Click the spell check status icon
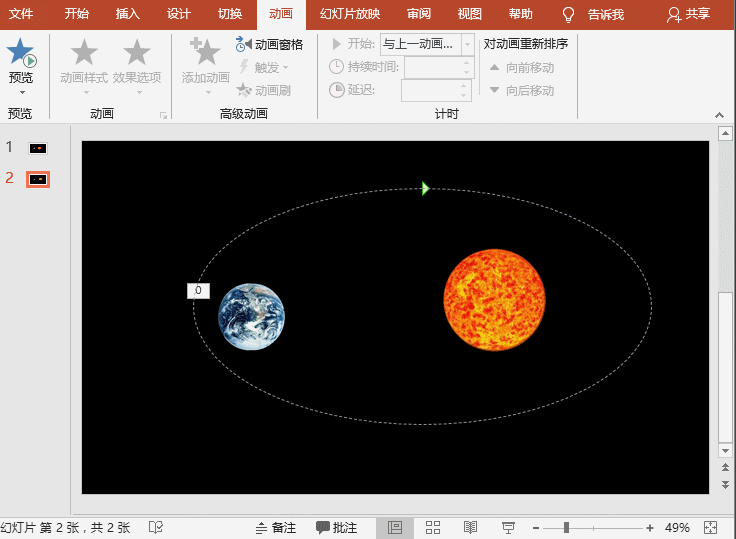736x539 pixels. 156,528
